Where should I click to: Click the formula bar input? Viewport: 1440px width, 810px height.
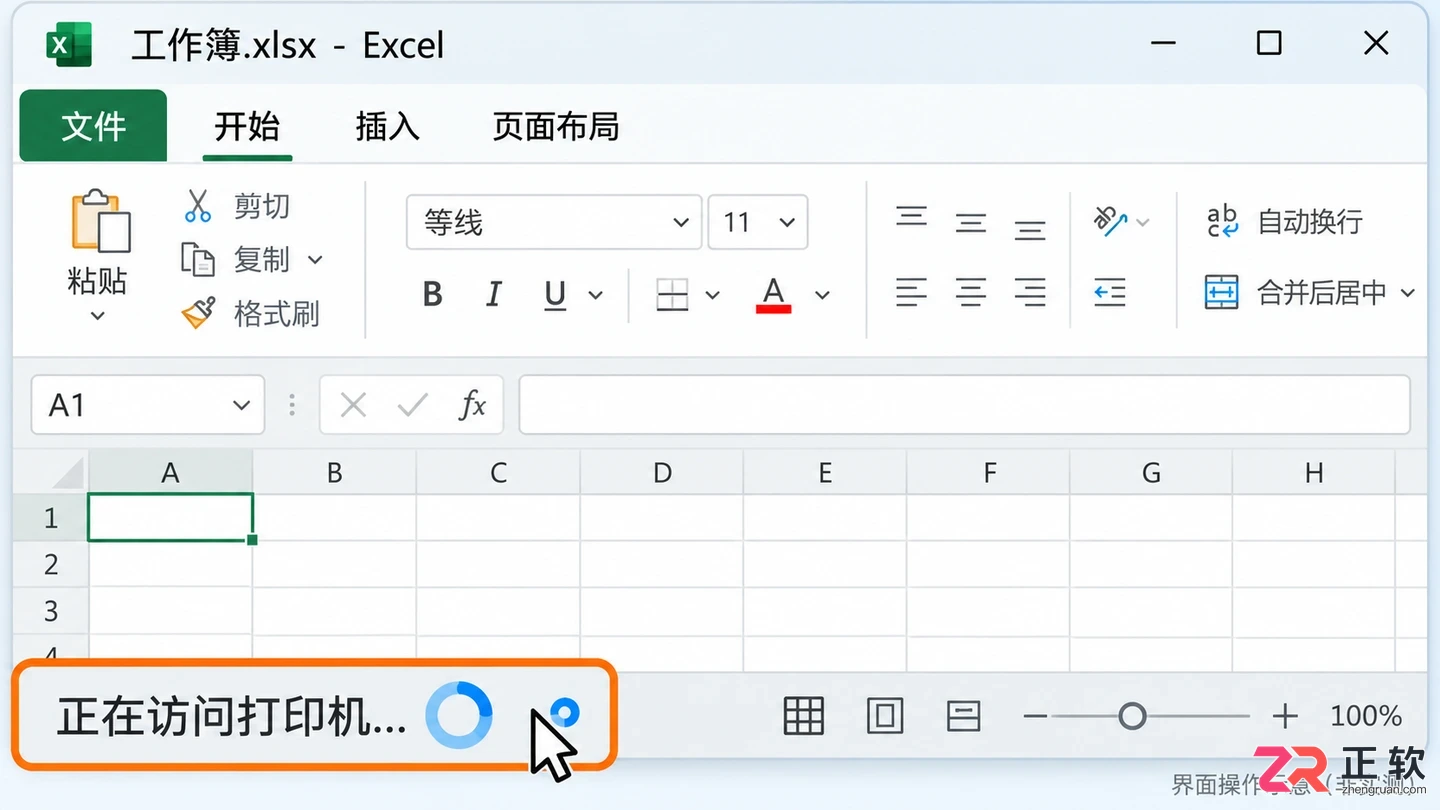pos(964,405)
